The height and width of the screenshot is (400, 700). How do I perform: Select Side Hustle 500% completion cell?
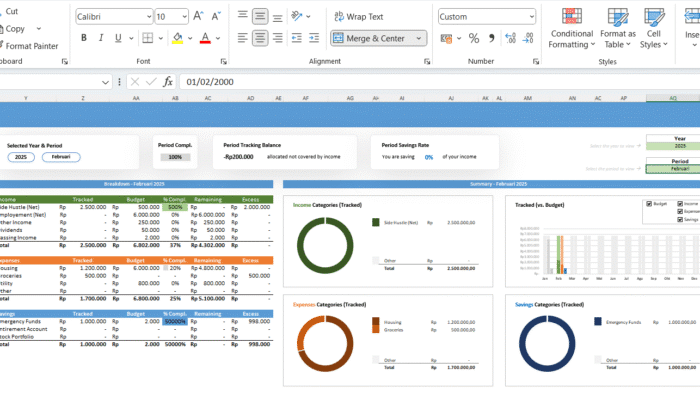point(175,207)
